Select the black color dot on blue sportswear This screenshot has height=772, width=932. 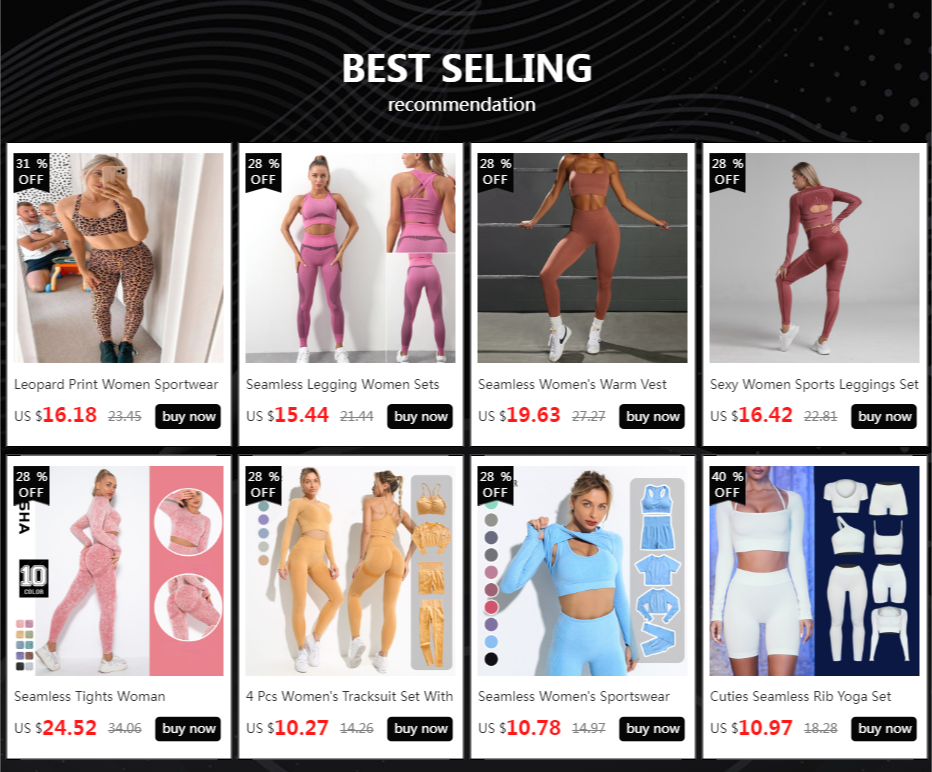pyautogui.click(x=491, y=658)
